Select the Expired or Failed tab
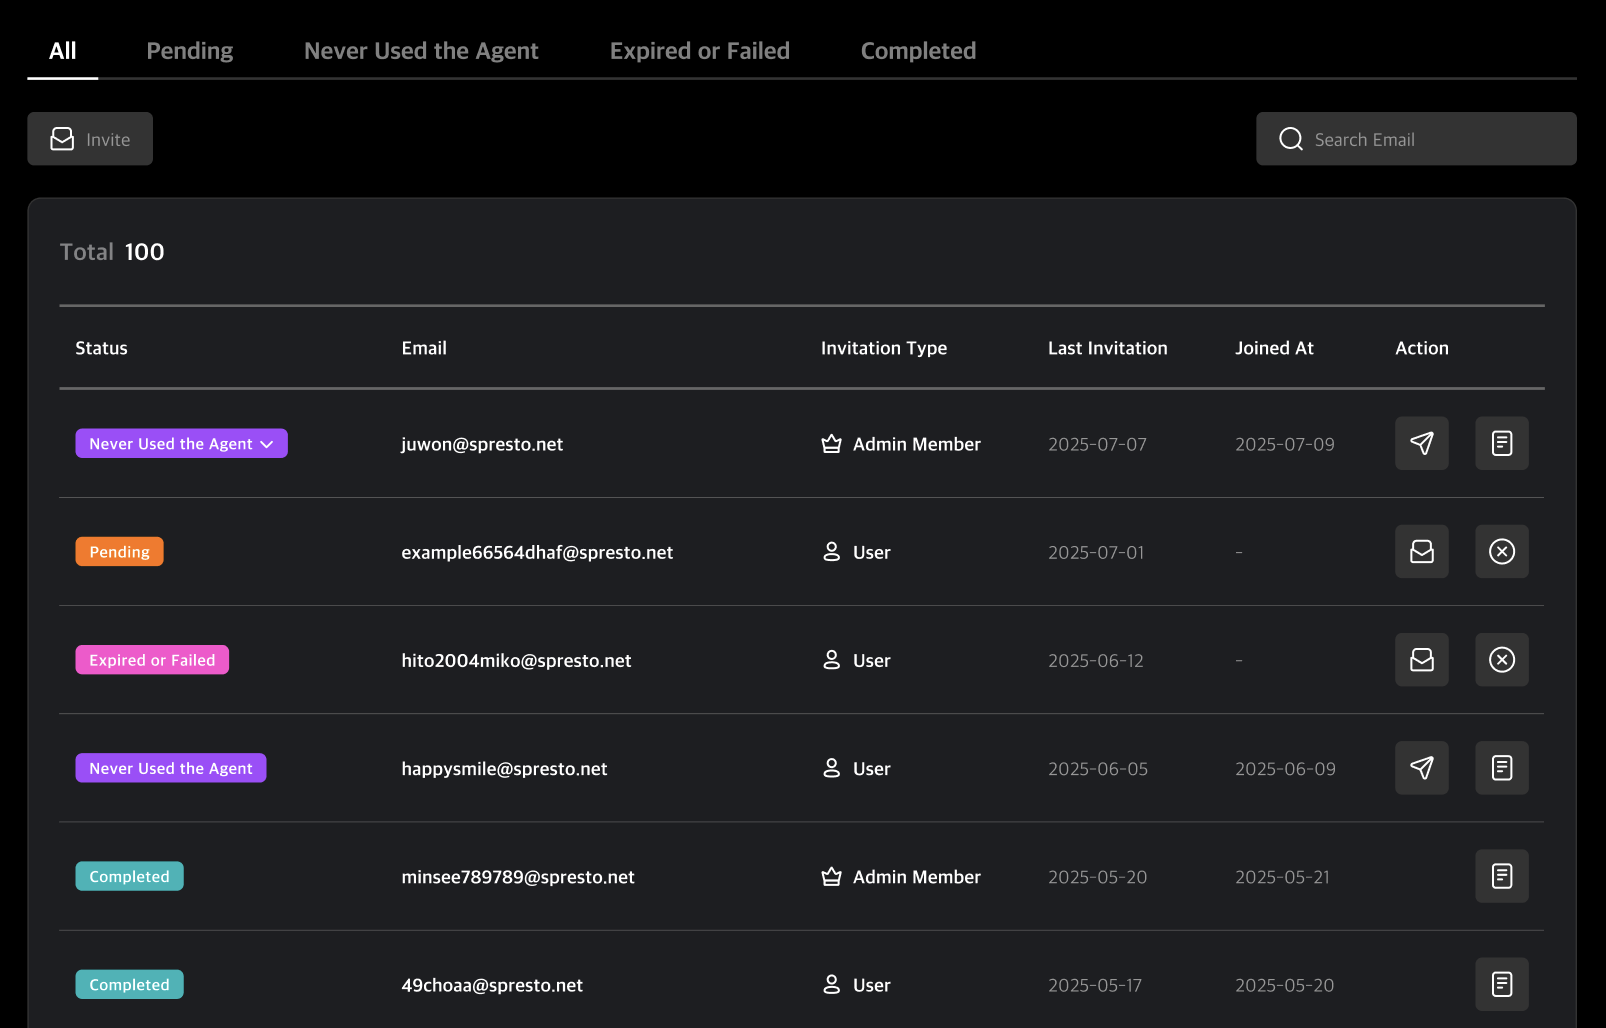The height and width of the screenshot is (1028, 1606). pyautogui.click(x=699, y=51)
